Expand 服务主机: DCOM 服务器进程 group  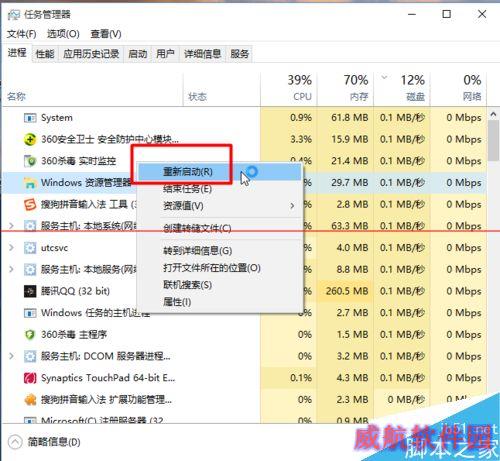tap(11, 356)
